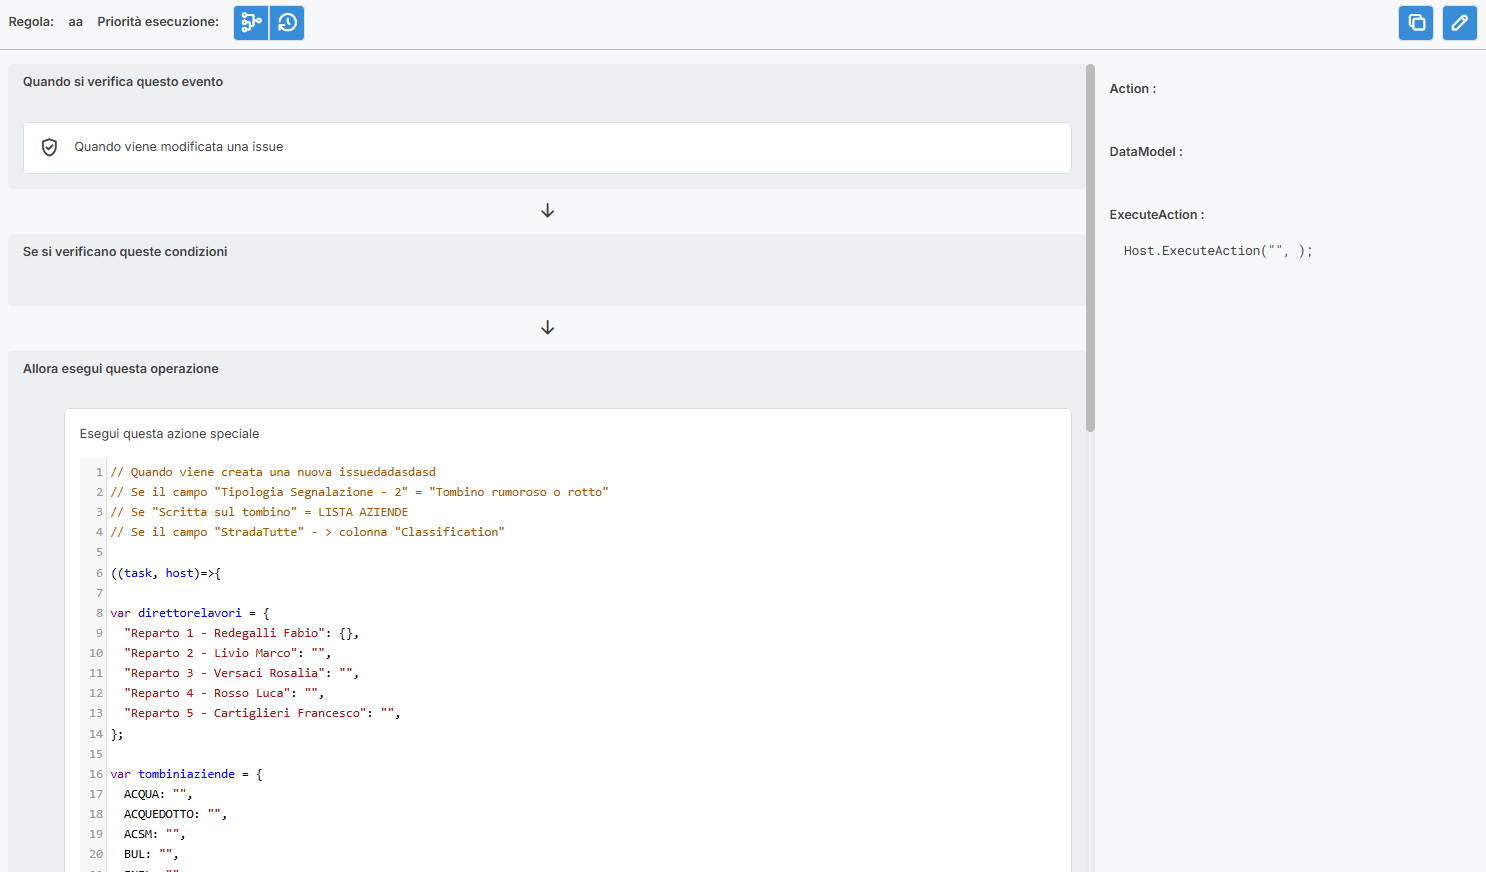Click the 'Esegui questa azione speciale' title
This screenshot has width=1486, height=872.
(x=169, y=434)
